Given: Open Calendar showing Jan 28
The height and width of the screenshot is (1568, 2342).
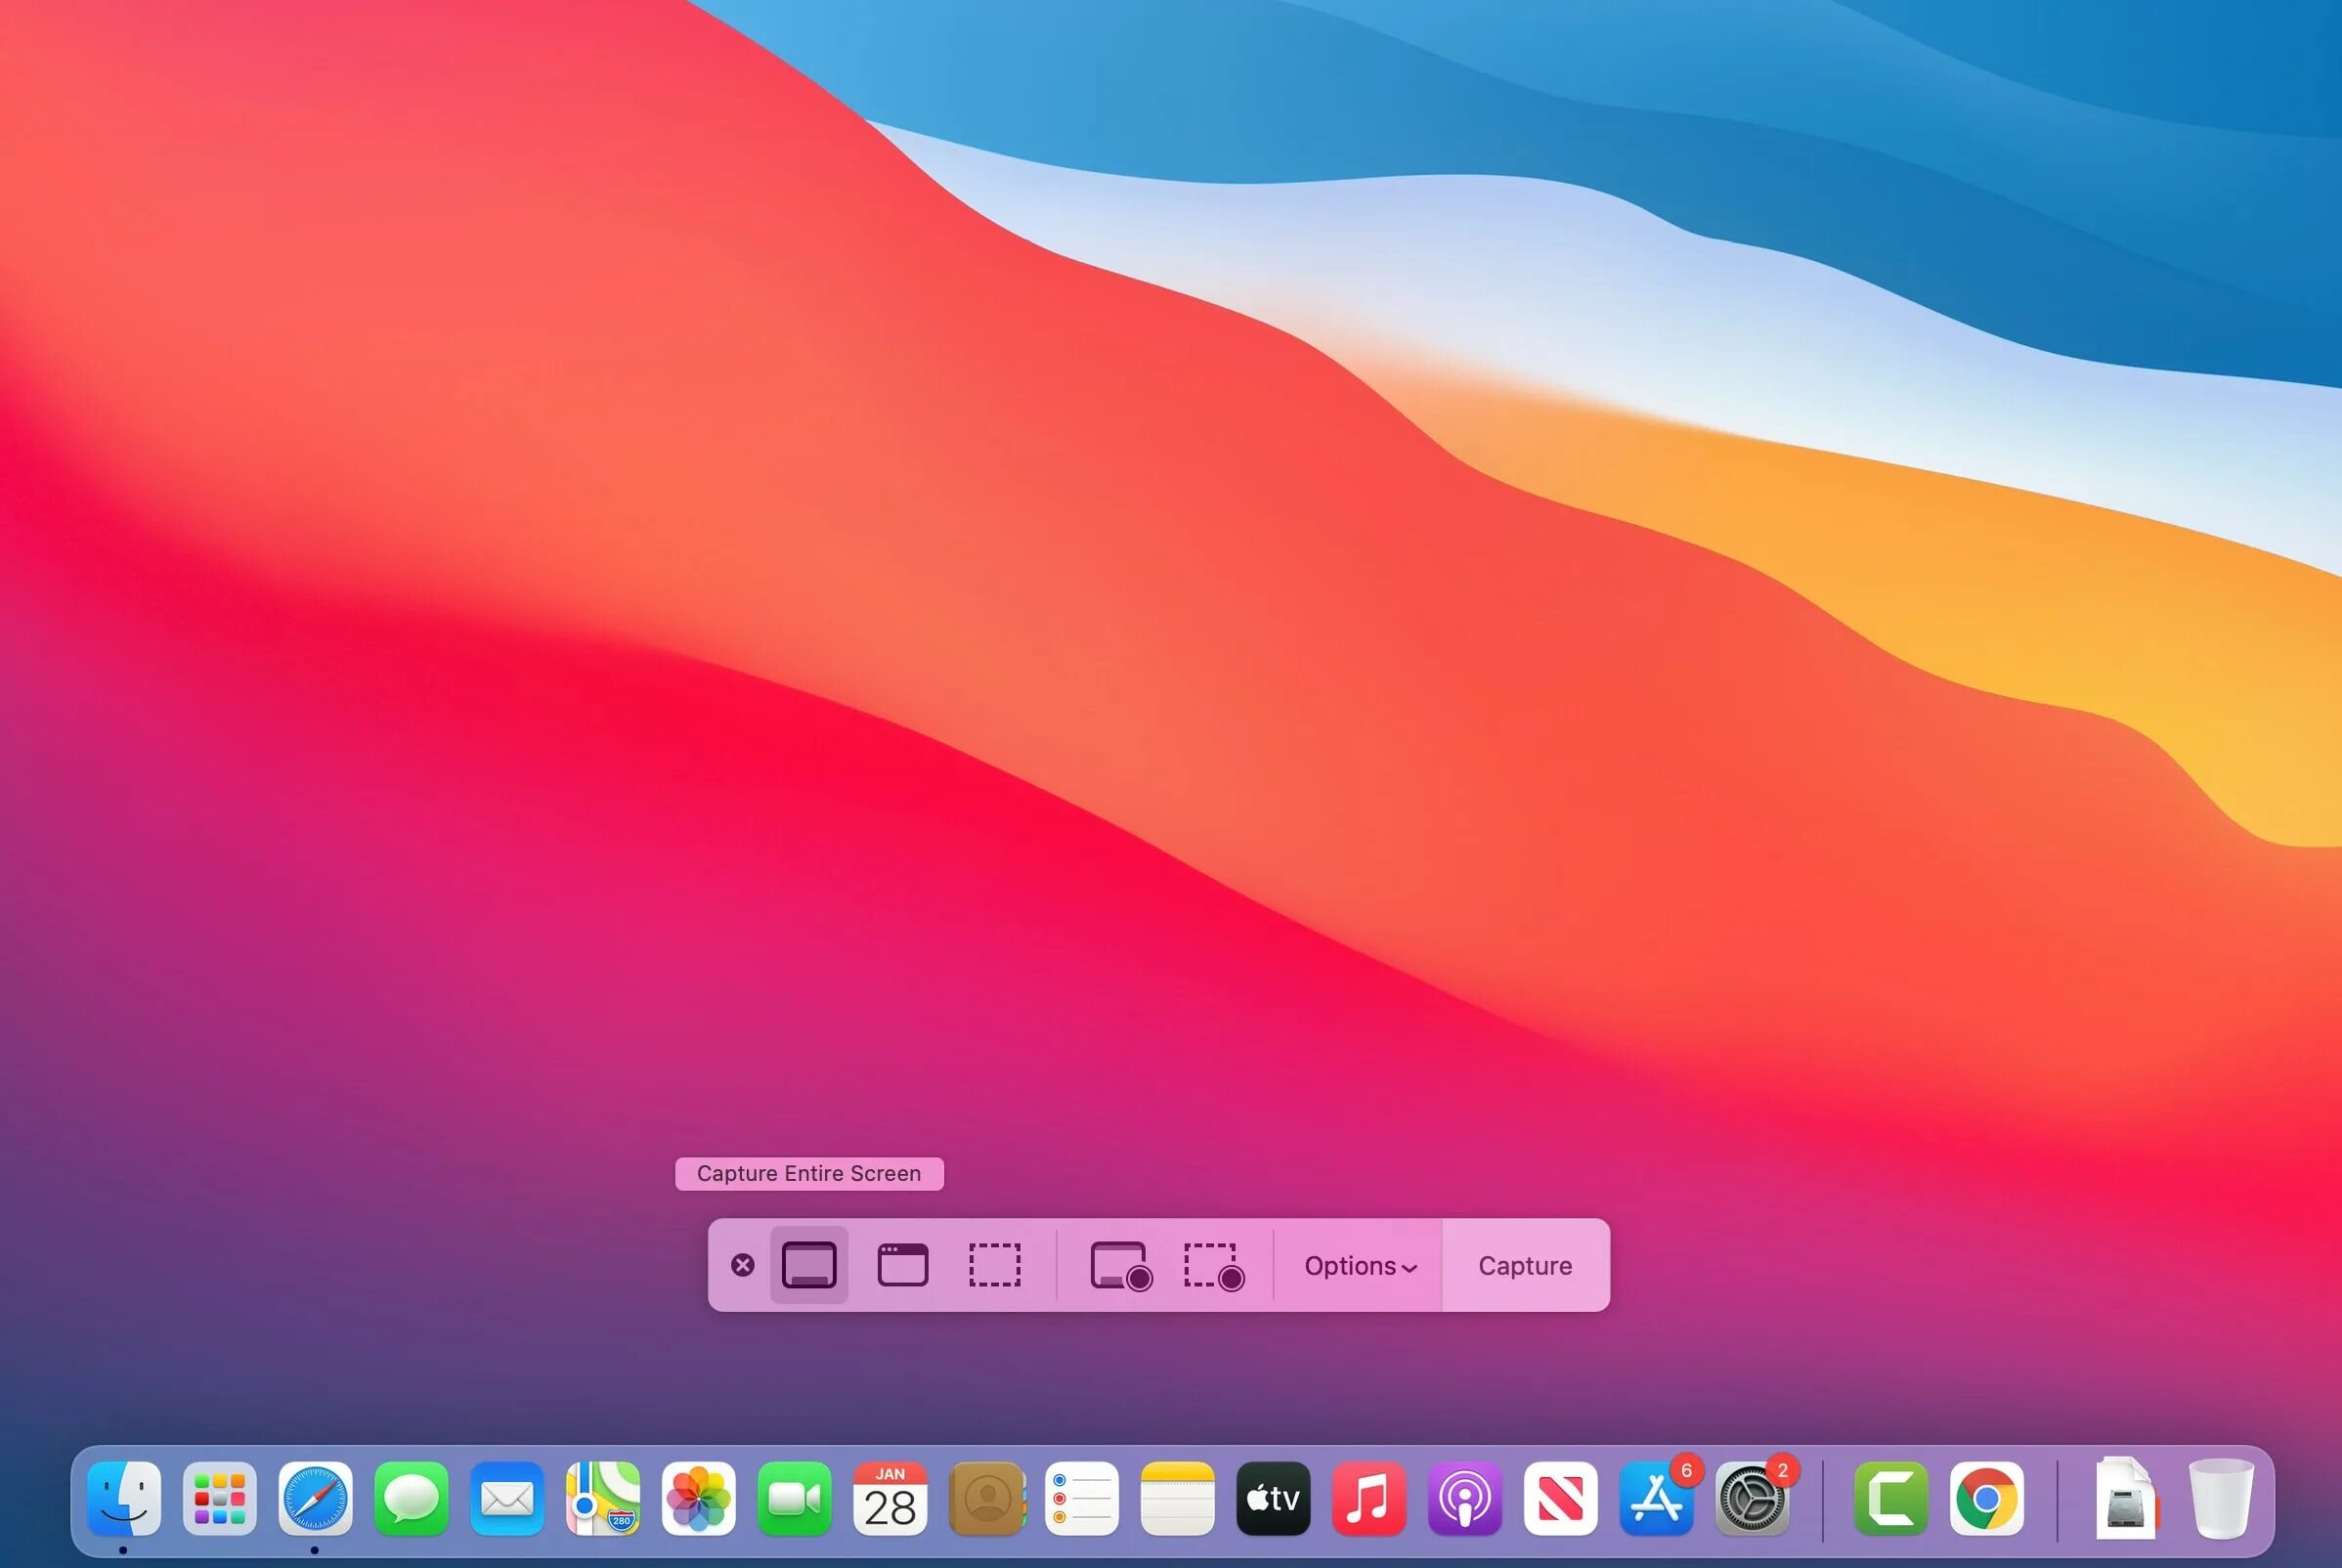Looking at the screenshot, I should [x=890, y=1498].
